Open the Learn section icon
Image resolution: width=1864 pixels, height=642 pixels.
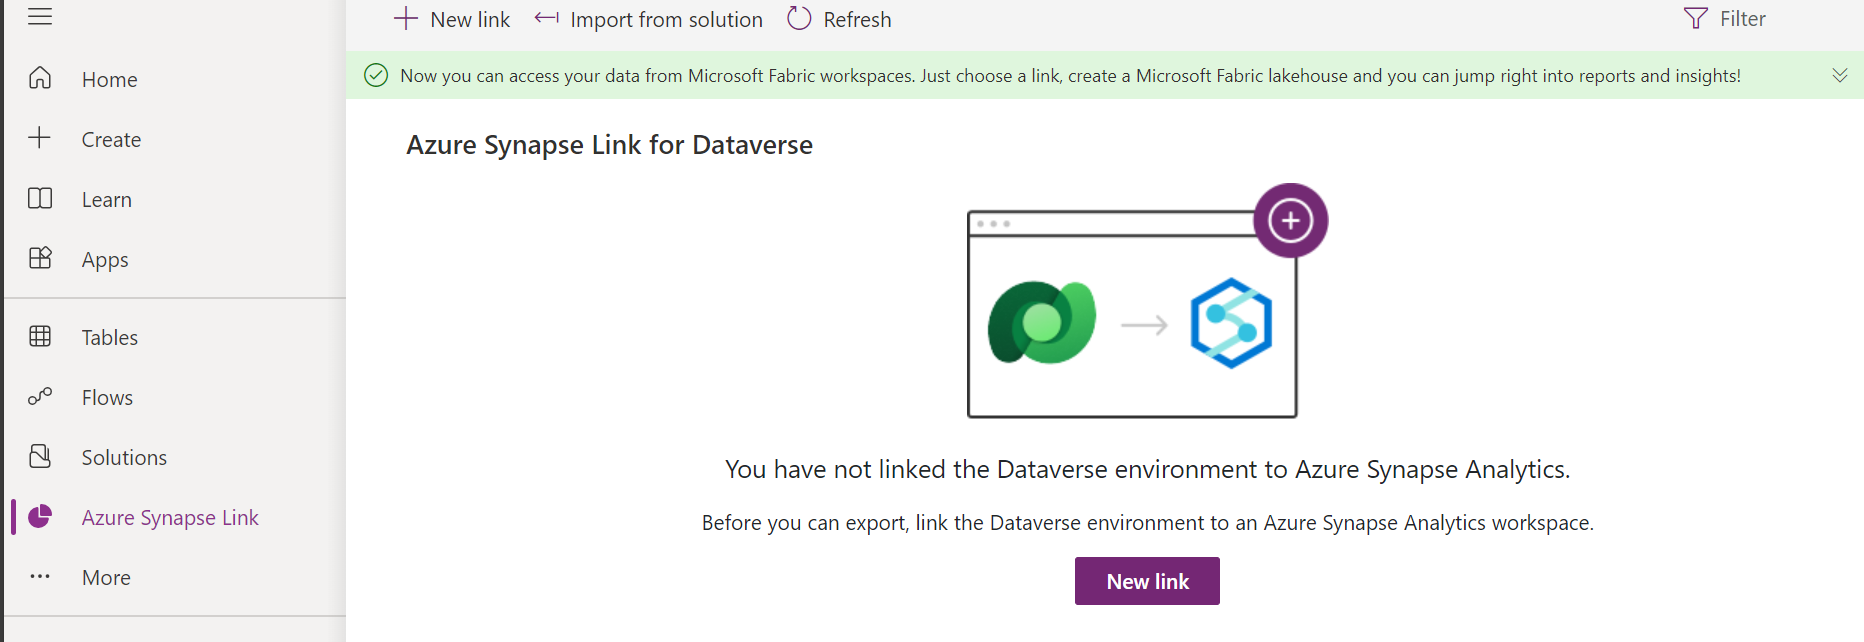tap(40, 198)
